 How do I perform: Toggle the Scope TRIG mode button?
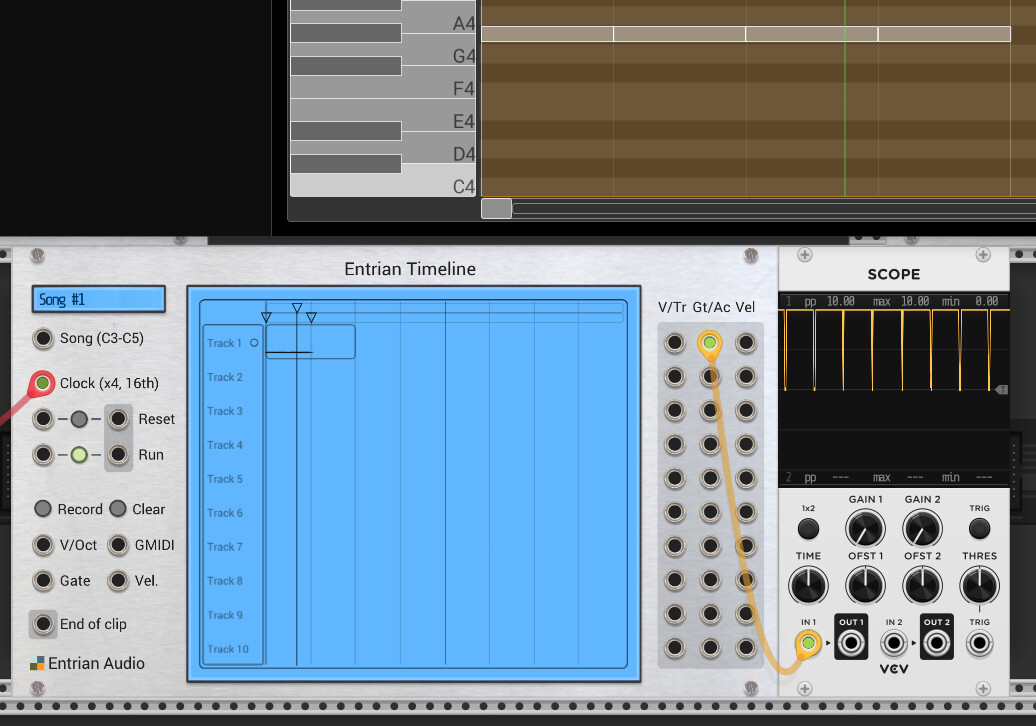pos(979,528)
